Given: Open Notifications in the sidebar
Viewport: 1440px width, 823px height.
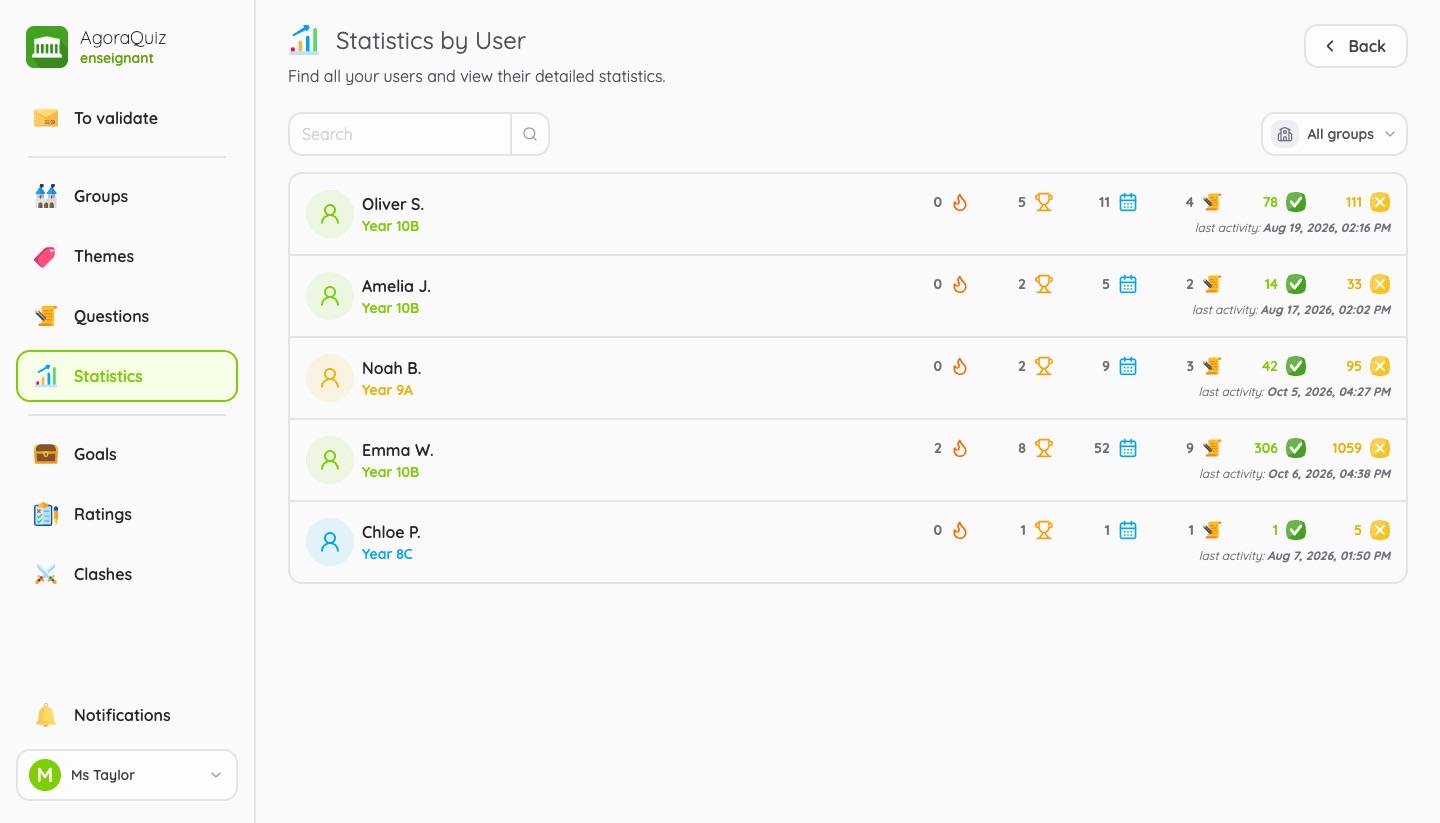Looking at the screenshot, I should (127, 715).
